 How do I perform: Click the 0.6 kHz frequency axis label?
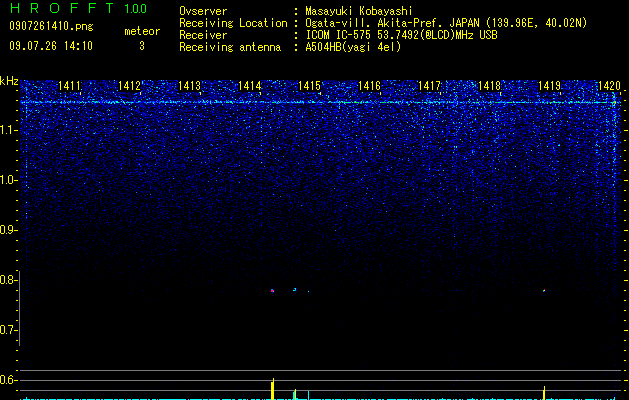(8, 380)
